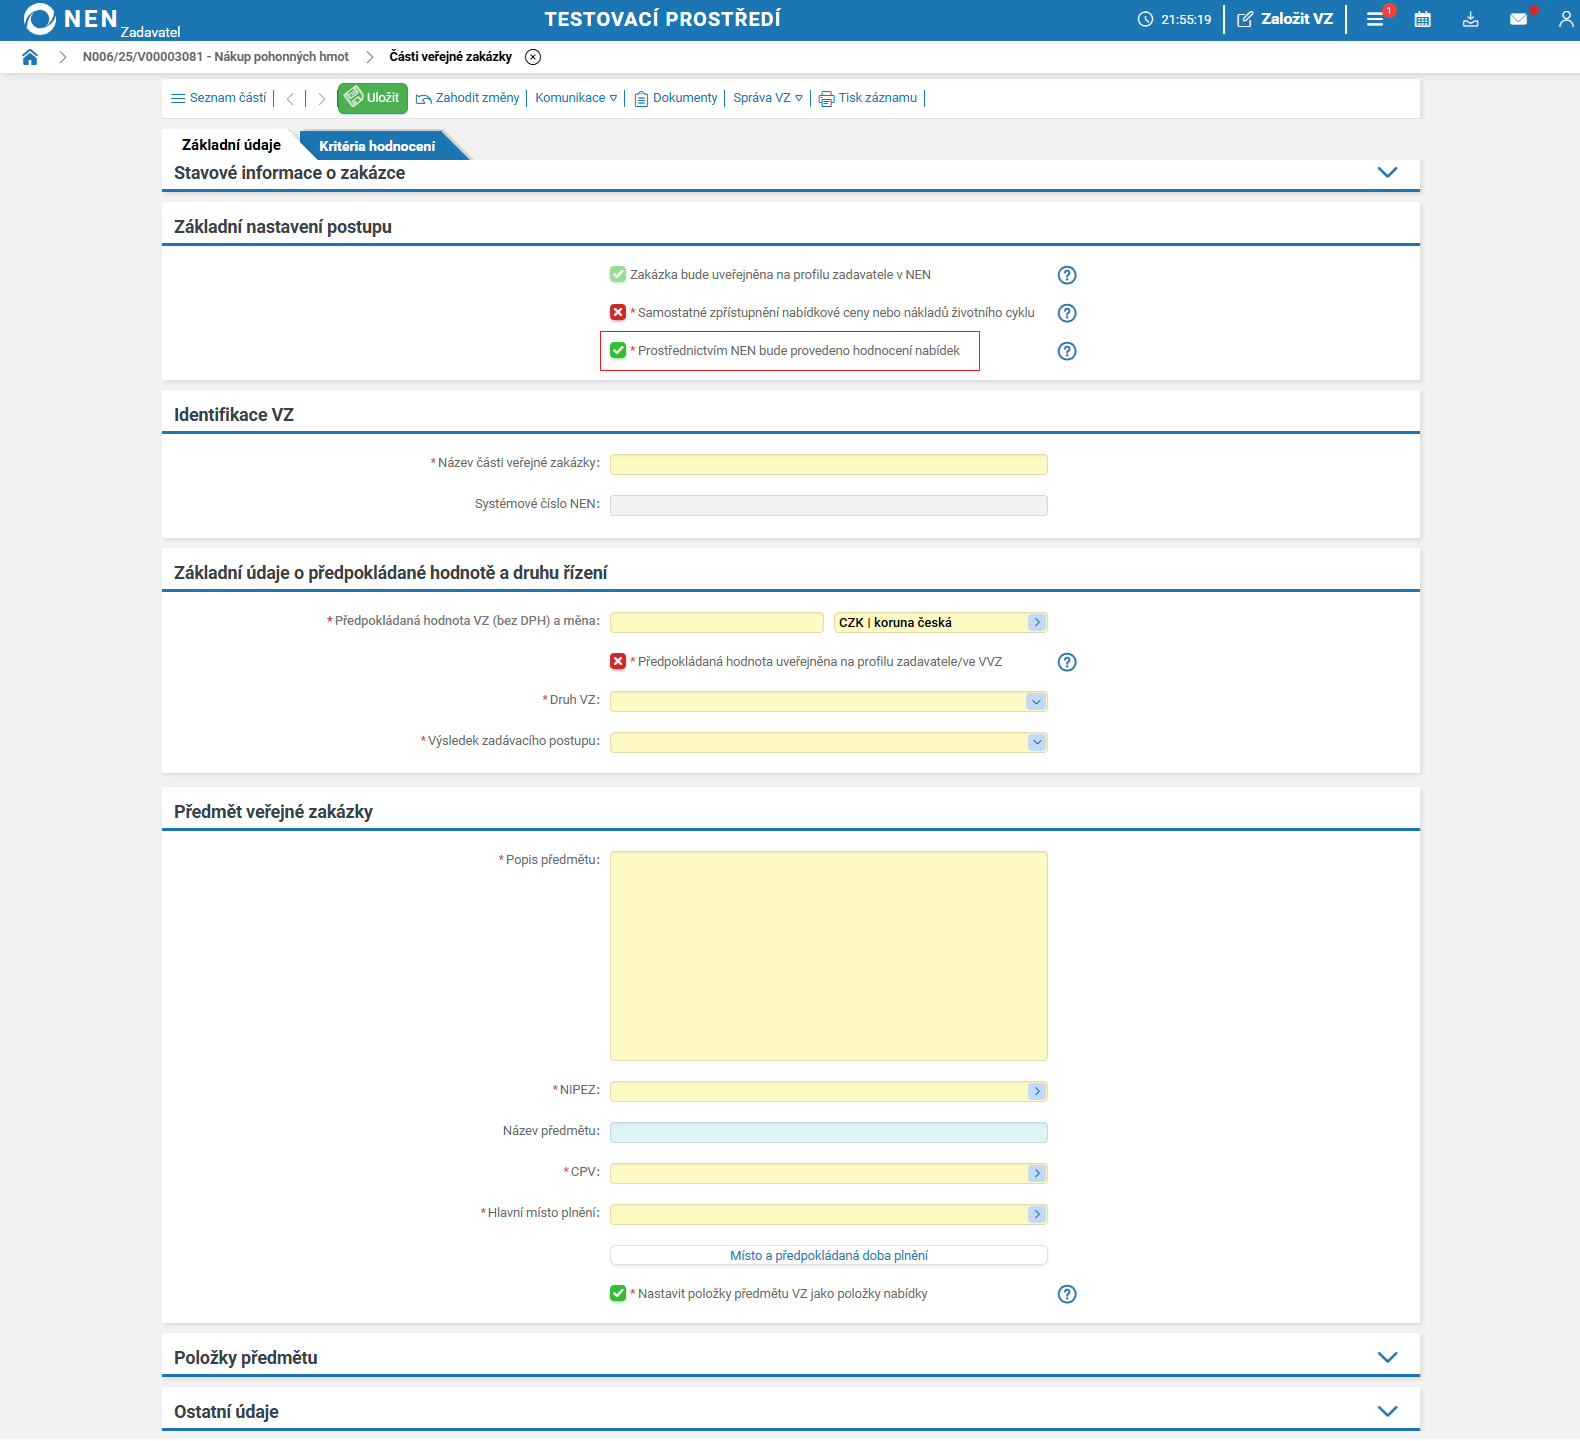Viewport: 1580px width, 1441px height.
Task: Click Místo a předpokládaná doba plnění button
Action: click(828, 1255)
